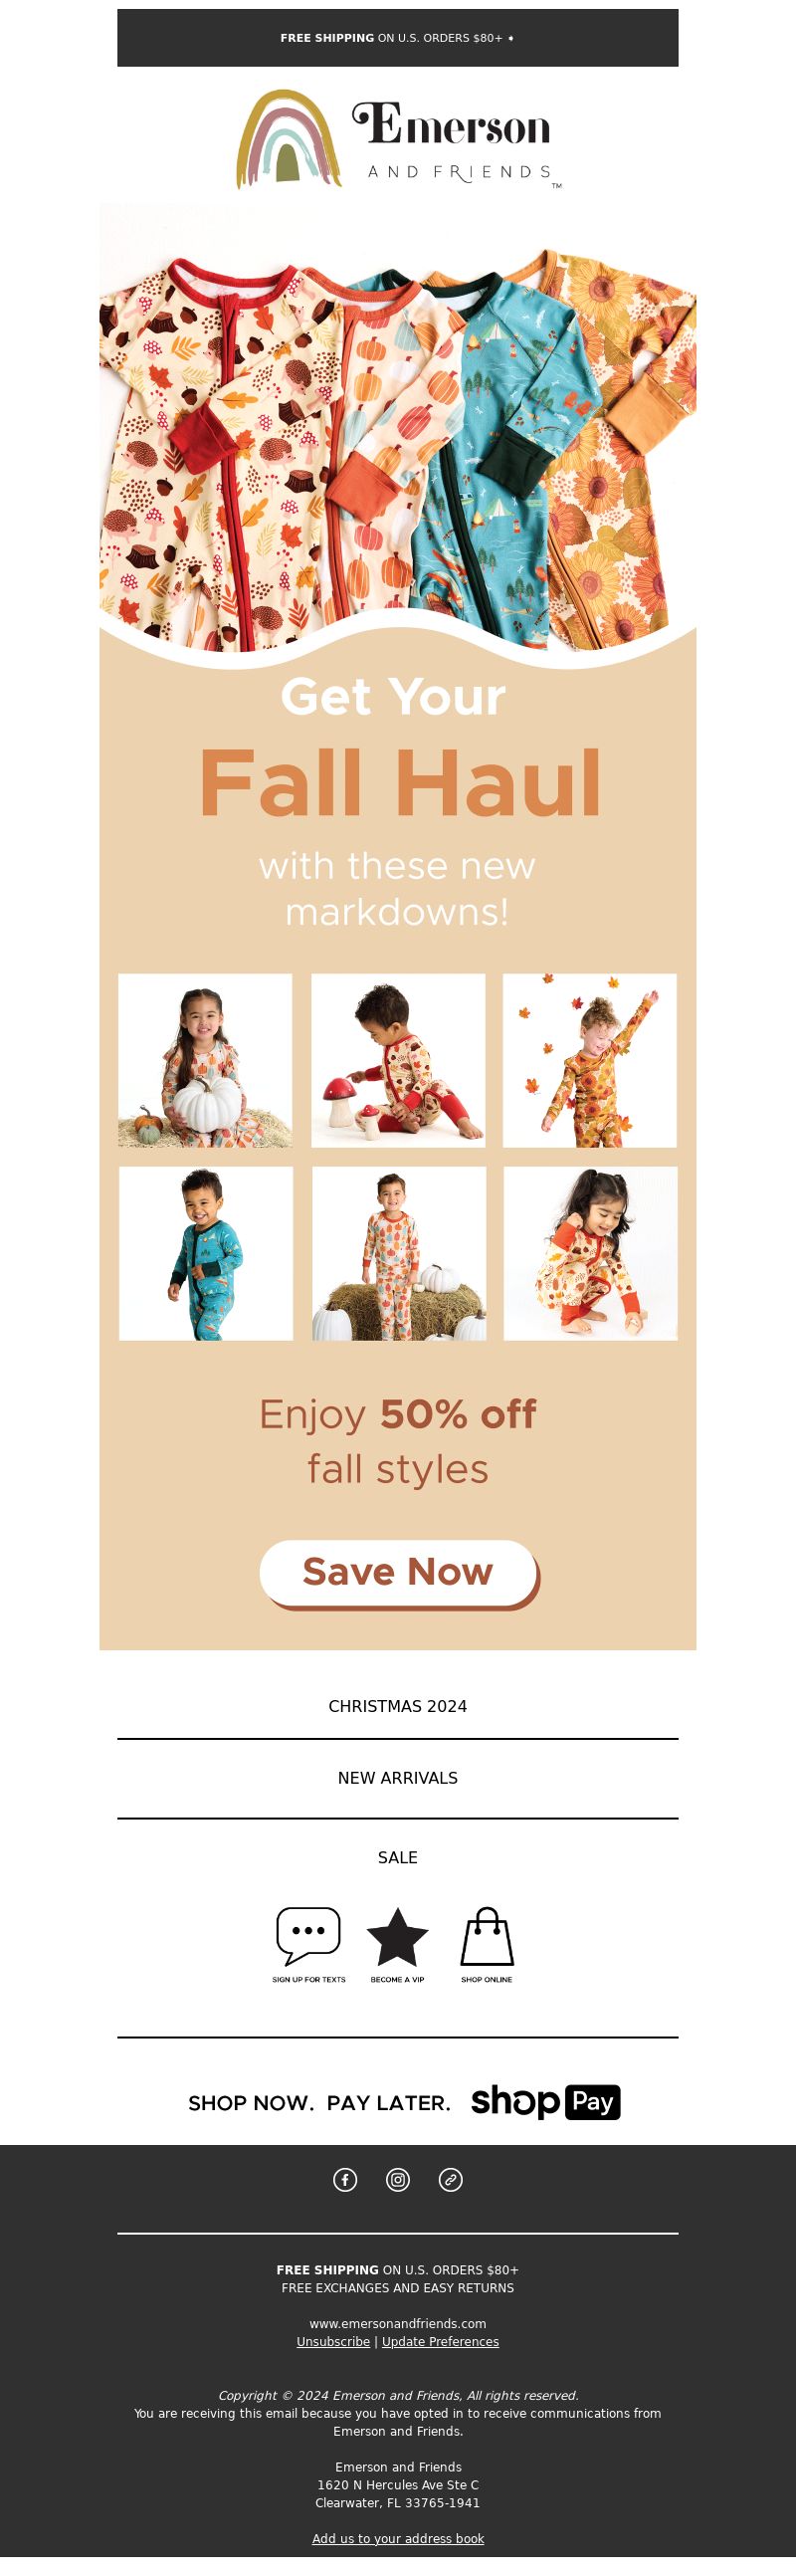The width and height of the screenshot is (796, 2576).
Task: Open the Facebook icon in footer
Action: (x=345, y=2180)
